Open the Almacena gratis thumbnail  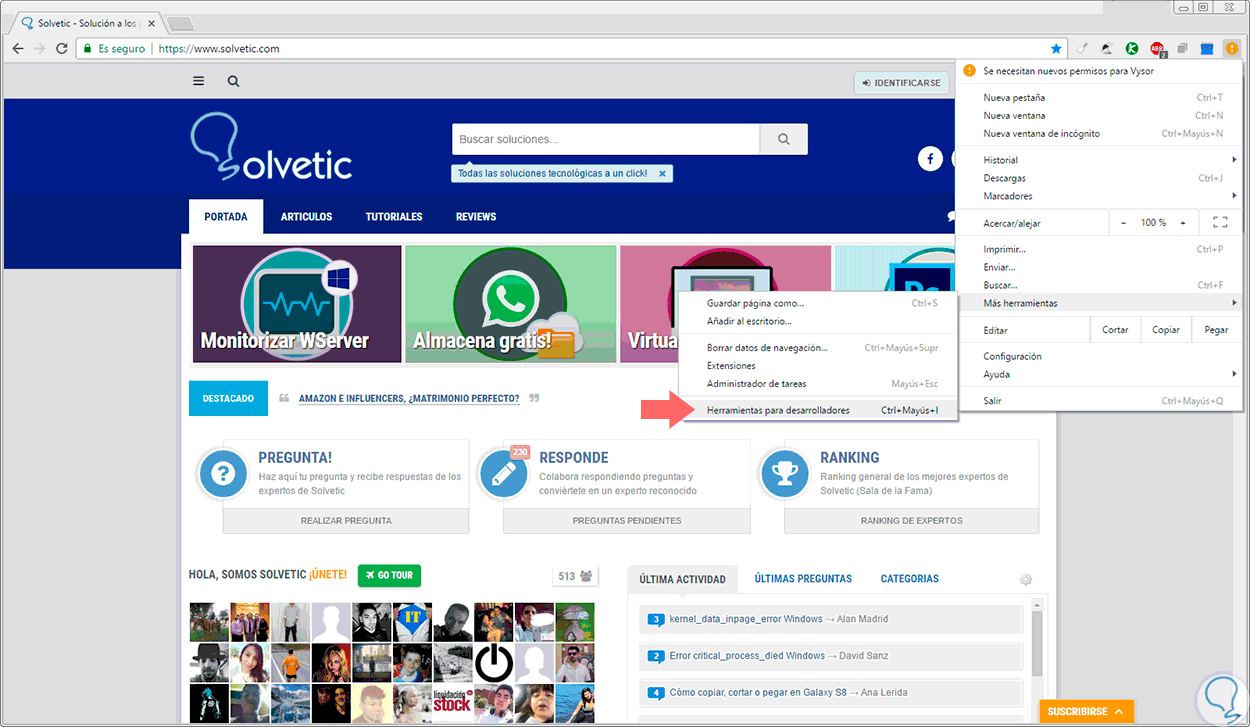(511, 304)
